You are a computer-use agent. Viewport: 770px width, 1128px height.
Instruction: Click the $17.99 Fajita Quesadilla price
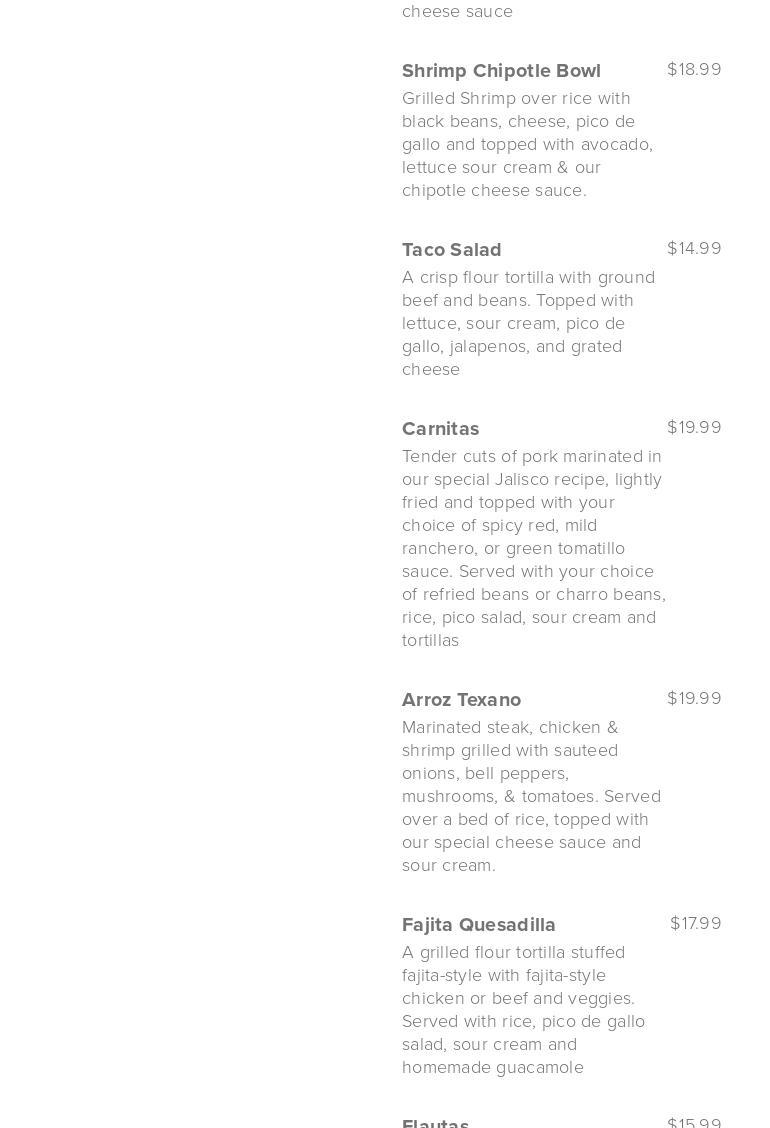click(x=696, y=923)
